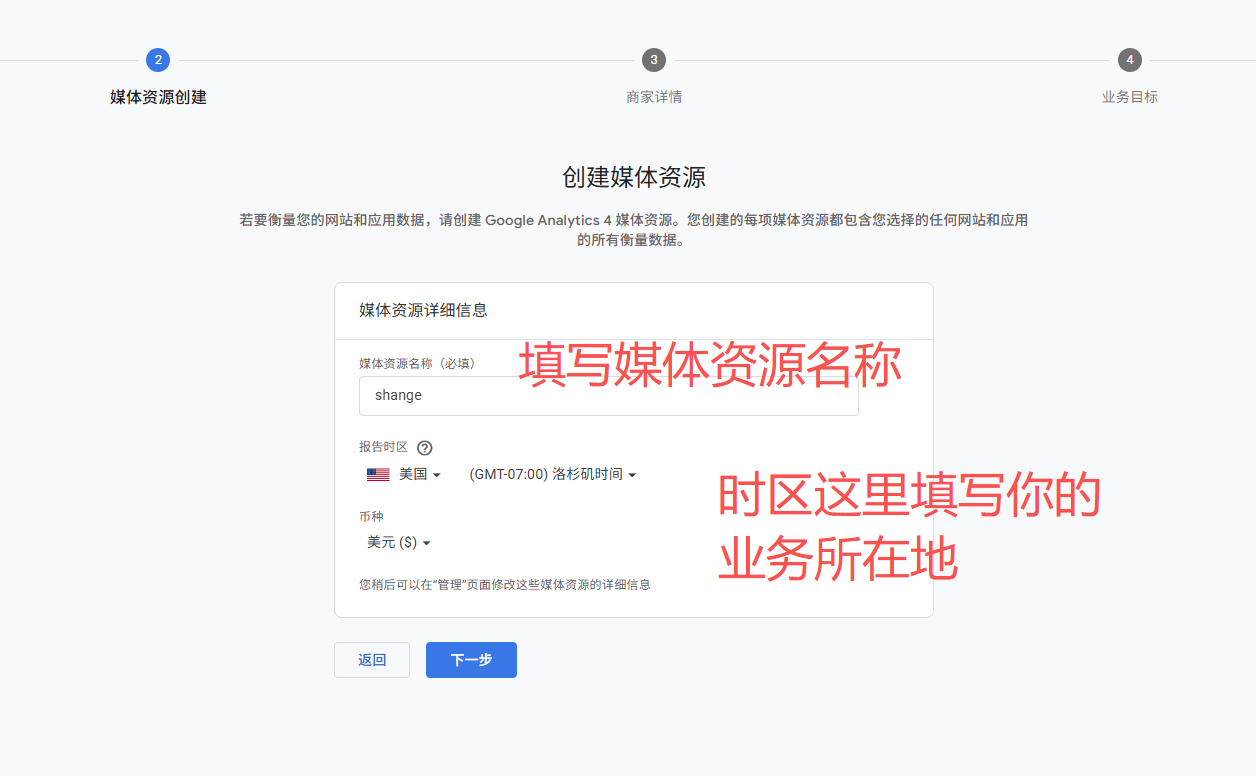The height and width of the screenshot is (776, 1256).
Task: Click the 您稍后可以在“管理”页面修改 note
Action: click(505, 584)
